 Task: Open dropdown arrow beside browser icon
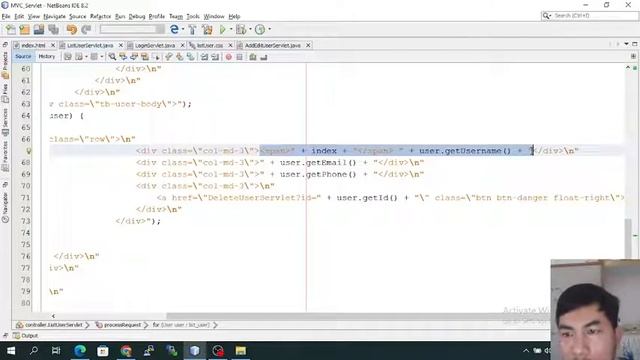(182, 29)
